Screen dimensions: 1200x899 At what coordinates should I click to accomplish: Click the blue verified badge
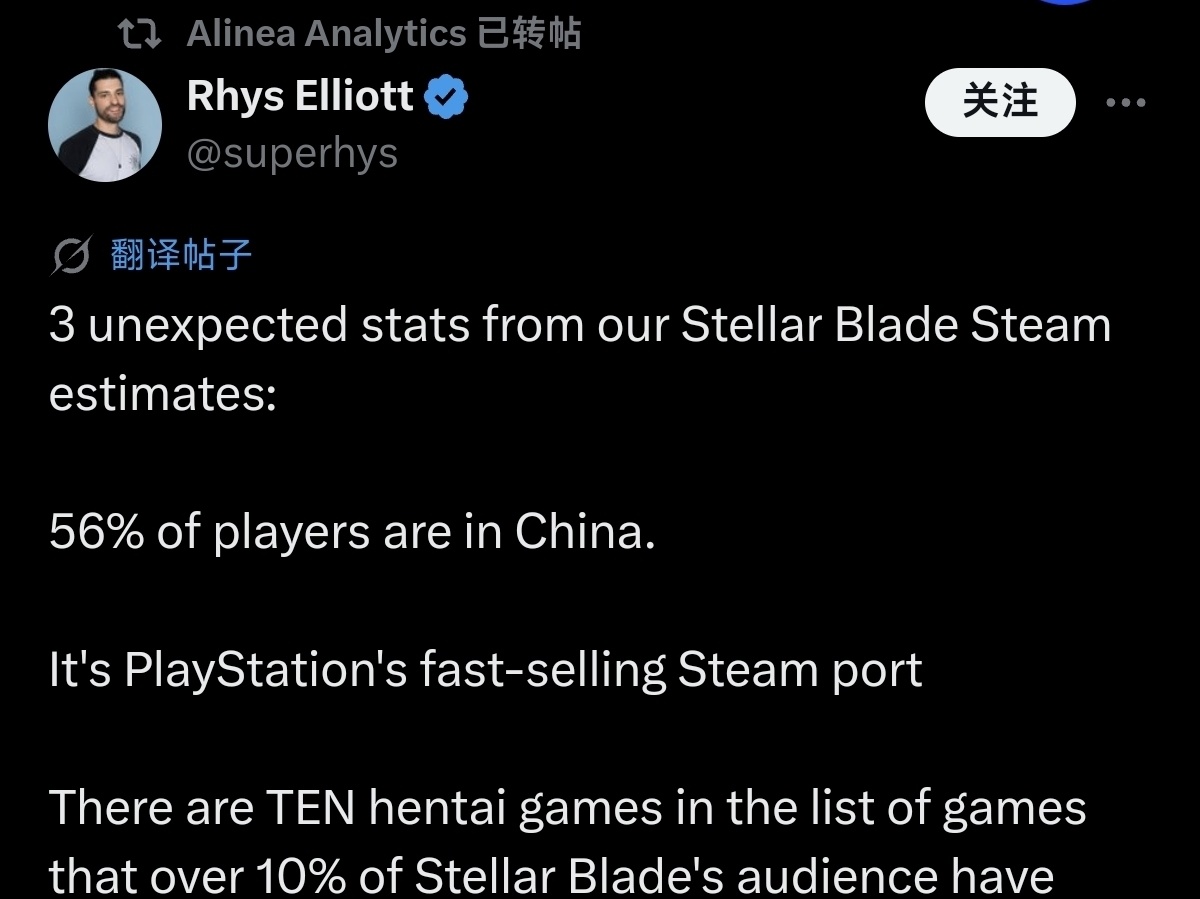(x=446, y=99)
